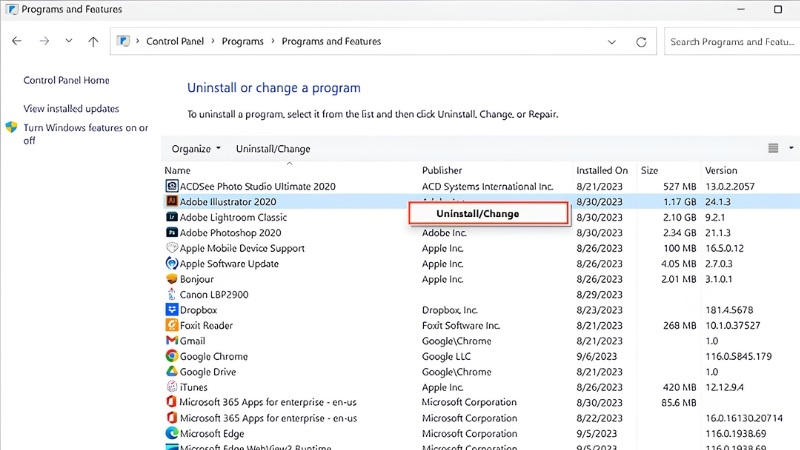Click the Apple Software Update icon
The image size is (800, 450).
[x=172, y=263]
